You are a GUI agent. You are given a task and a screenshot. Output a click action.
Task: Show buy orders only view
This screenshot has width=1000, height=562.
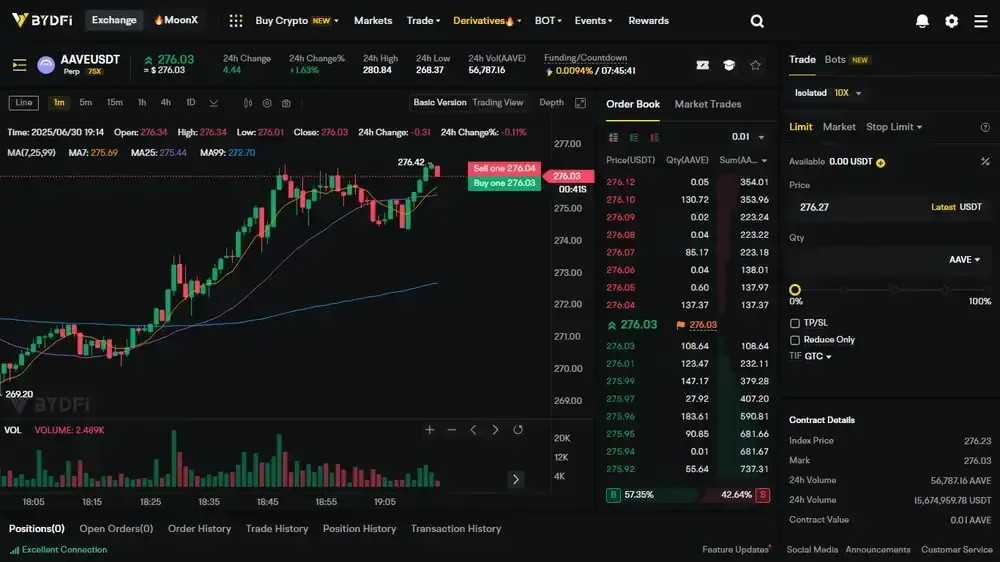point(634,137)
